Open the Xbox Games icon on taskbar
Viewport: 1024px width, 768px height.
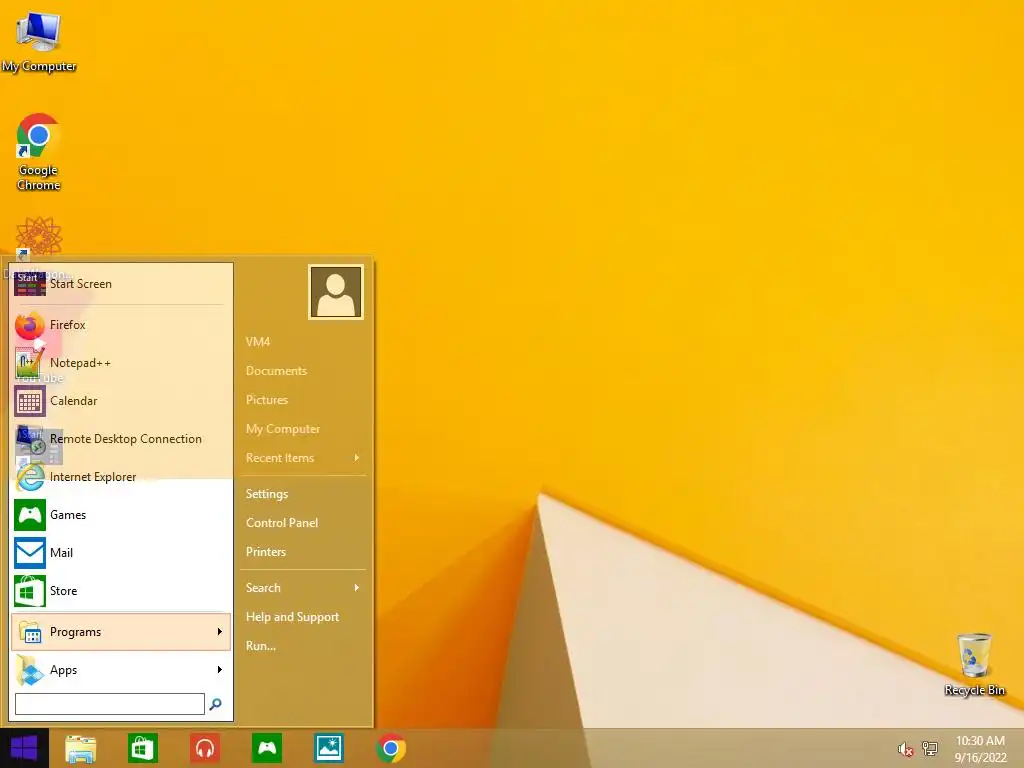[x=267, y=748]
